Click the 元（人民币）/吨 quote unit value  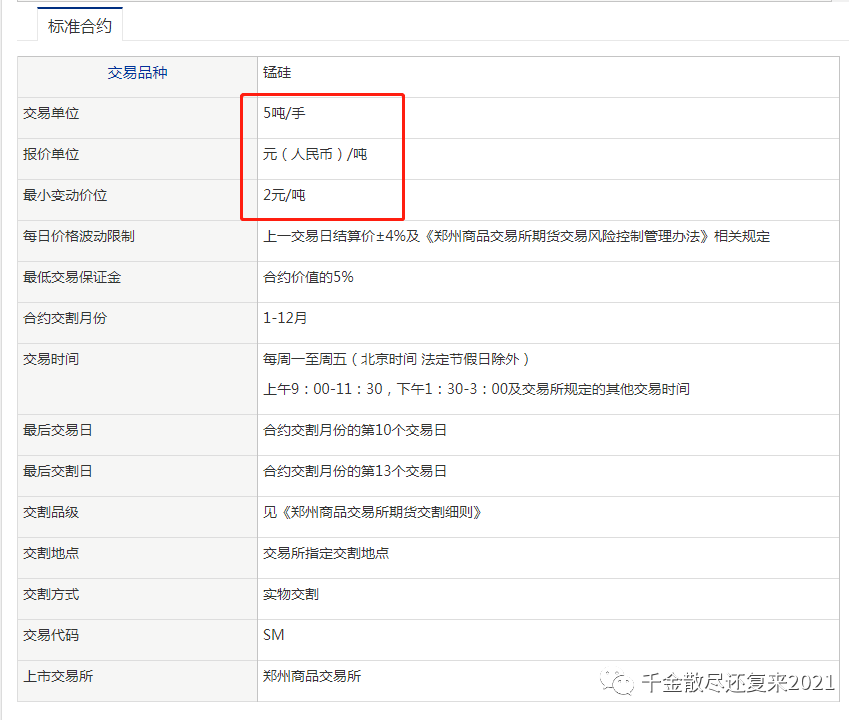coord(315,154)
